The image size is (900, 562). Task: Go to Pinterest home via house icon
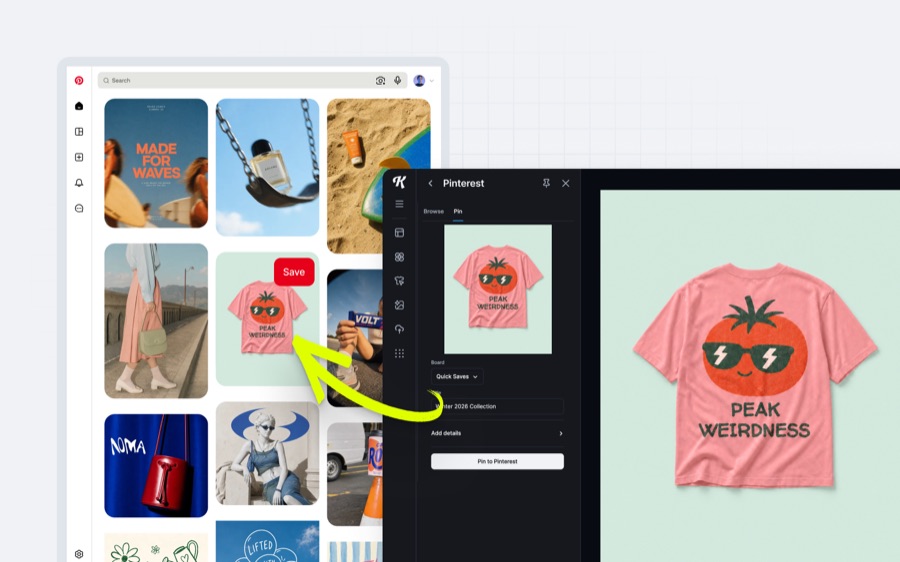(79, 106)
